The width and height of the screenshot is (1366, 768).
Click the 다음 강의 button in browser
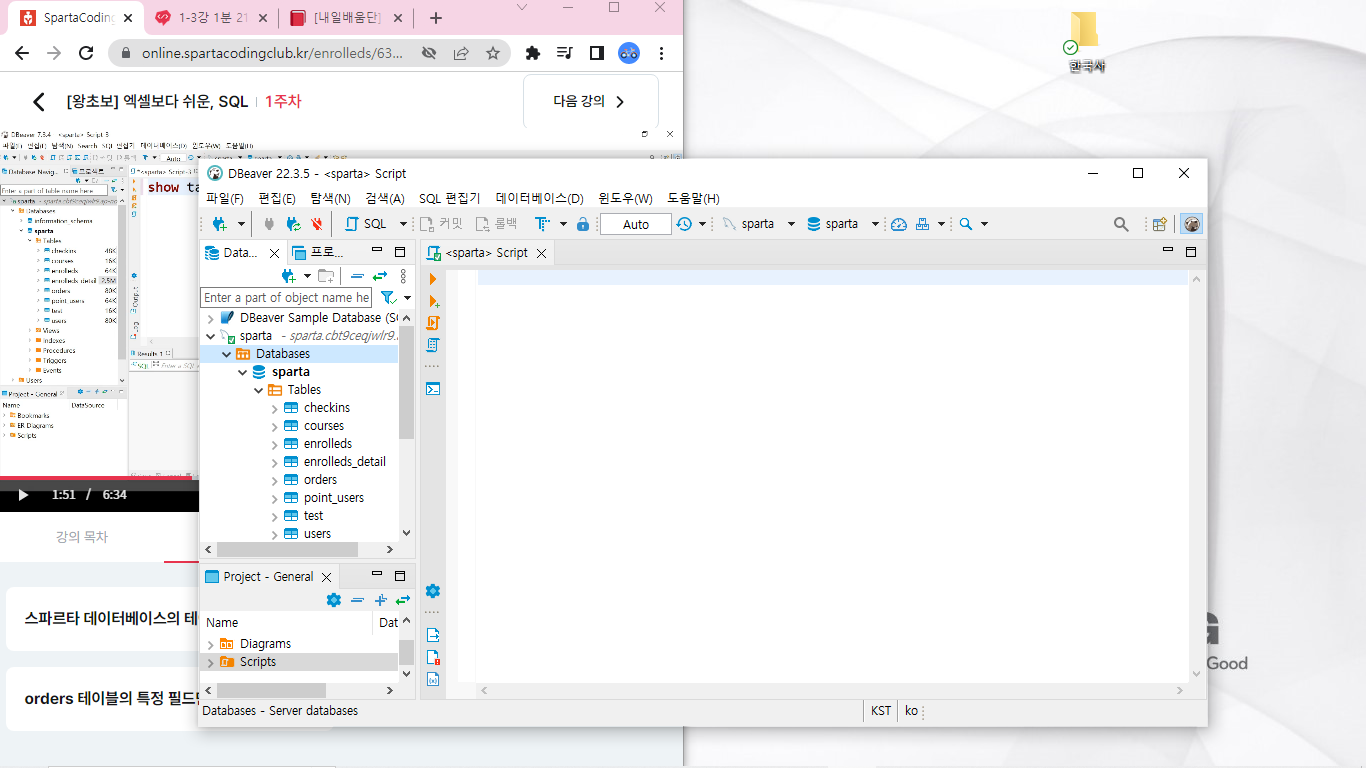(x=591, y=101)
